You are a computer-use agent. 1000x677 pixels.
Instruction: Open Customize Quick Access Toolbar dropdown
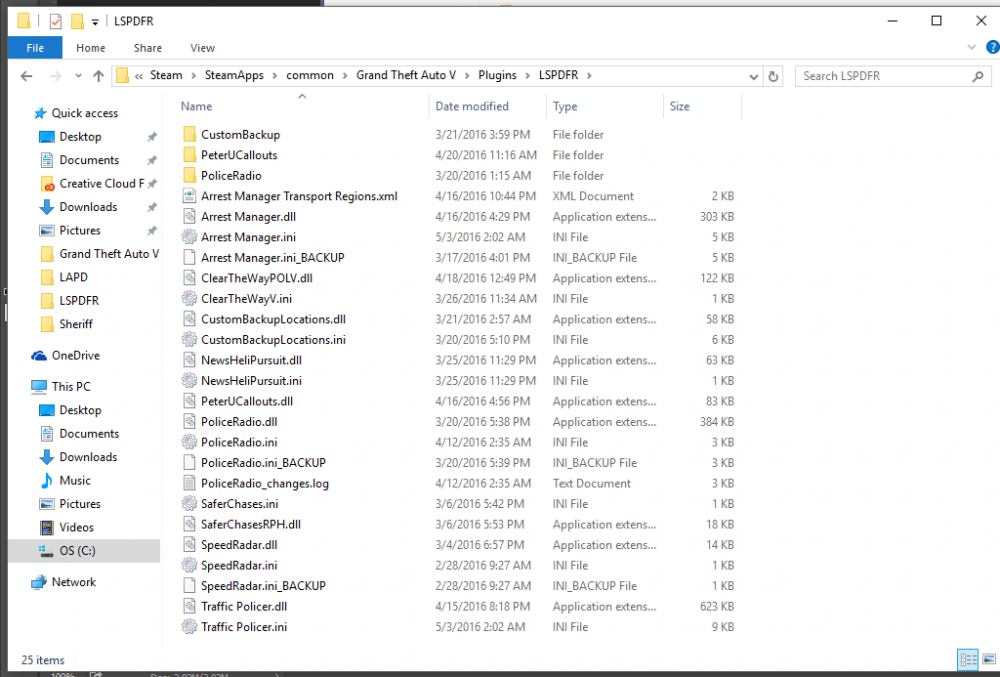point(95,22)
